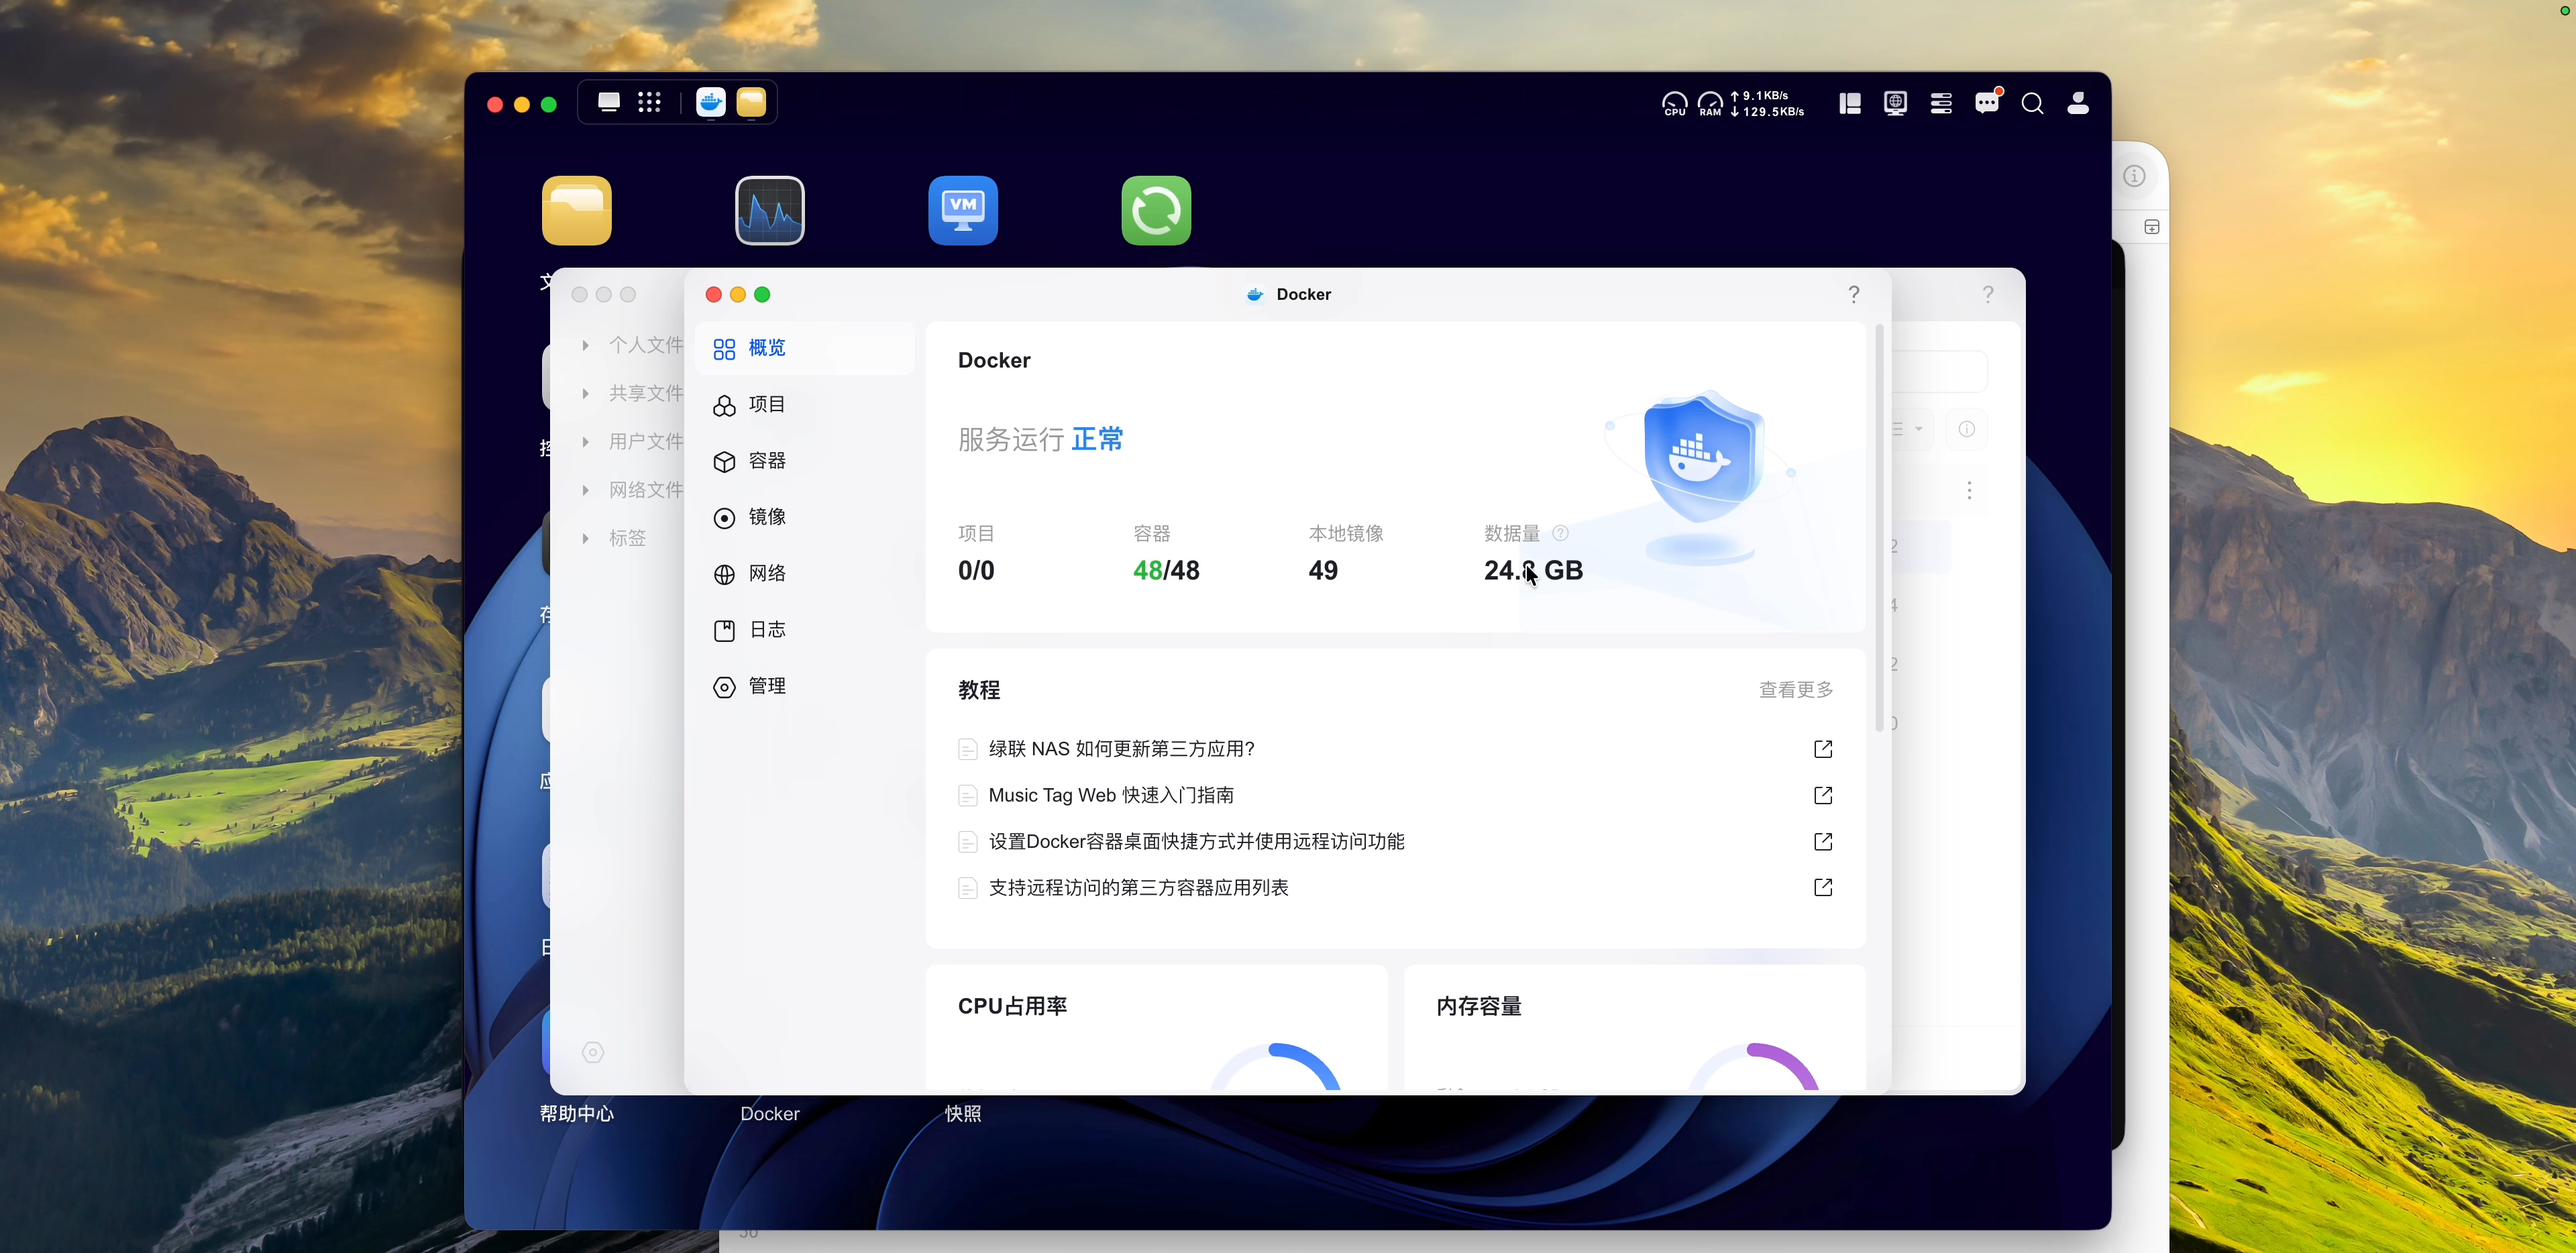Open the app launcher grid icon
Viewport: 2576px width, 1253px height.
650,102
